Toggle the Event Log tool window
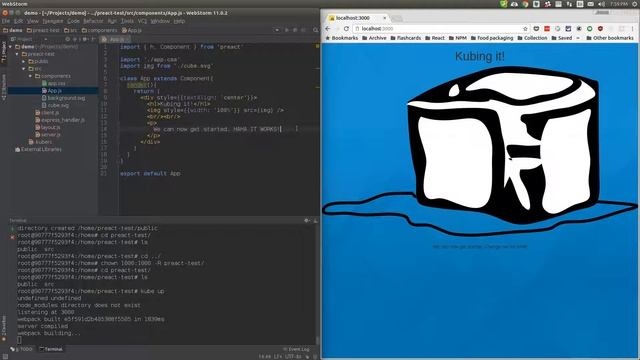Image resolution: width=640 pixels, height=360 pixels. tap(296, 349)
